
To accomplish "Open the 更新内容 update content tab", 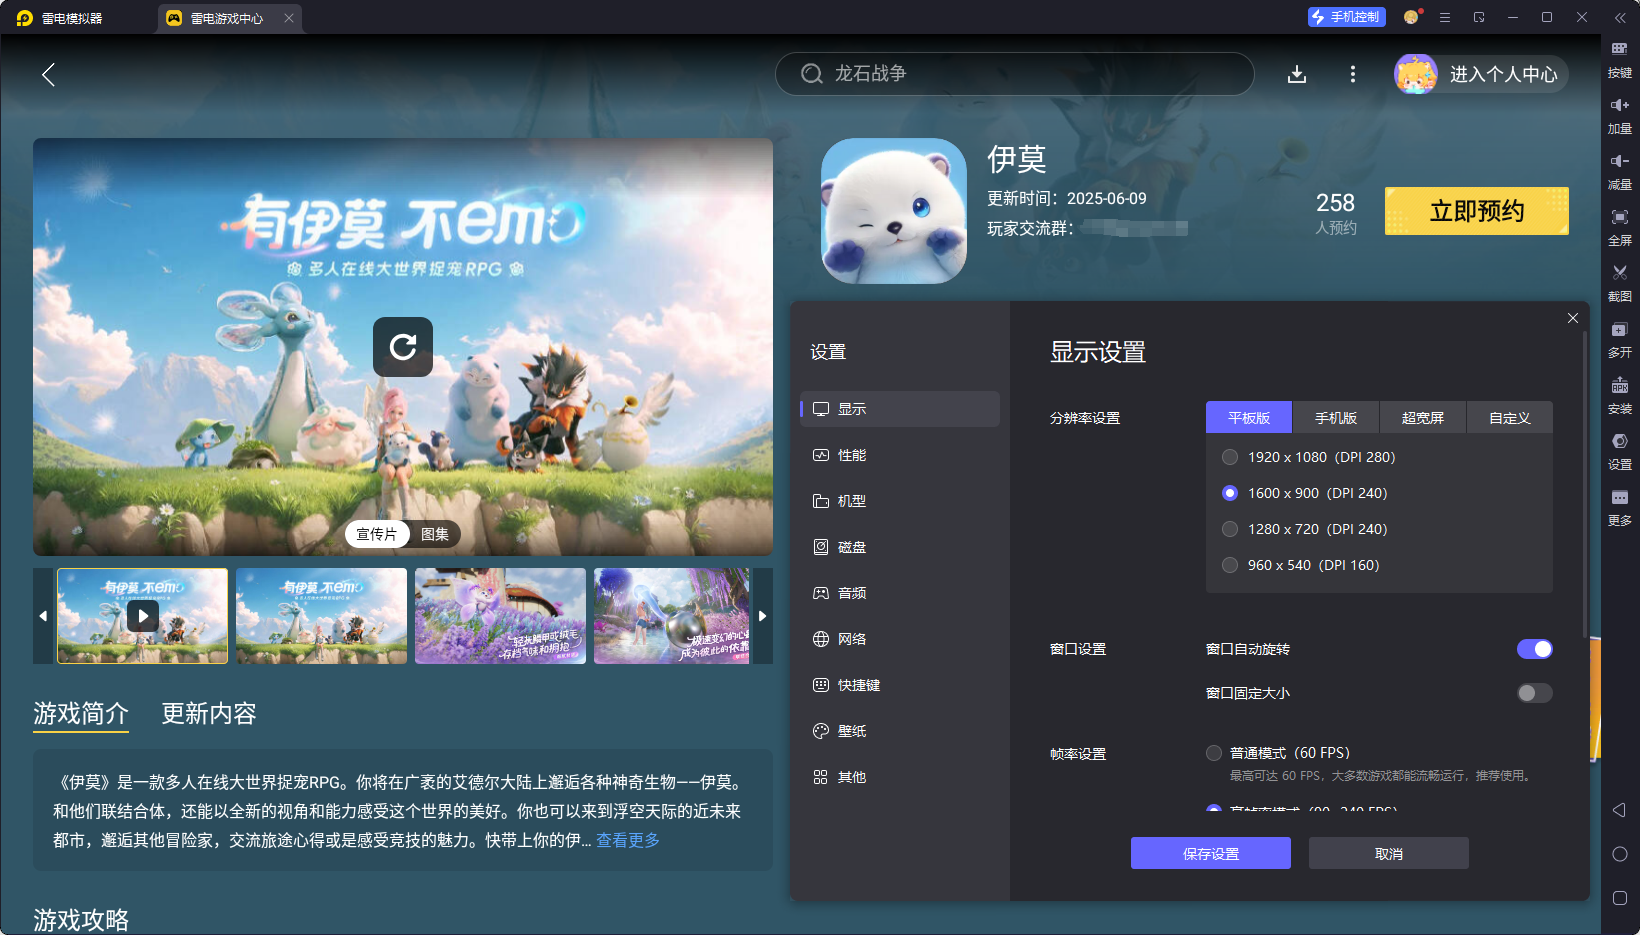I will 209,713.
